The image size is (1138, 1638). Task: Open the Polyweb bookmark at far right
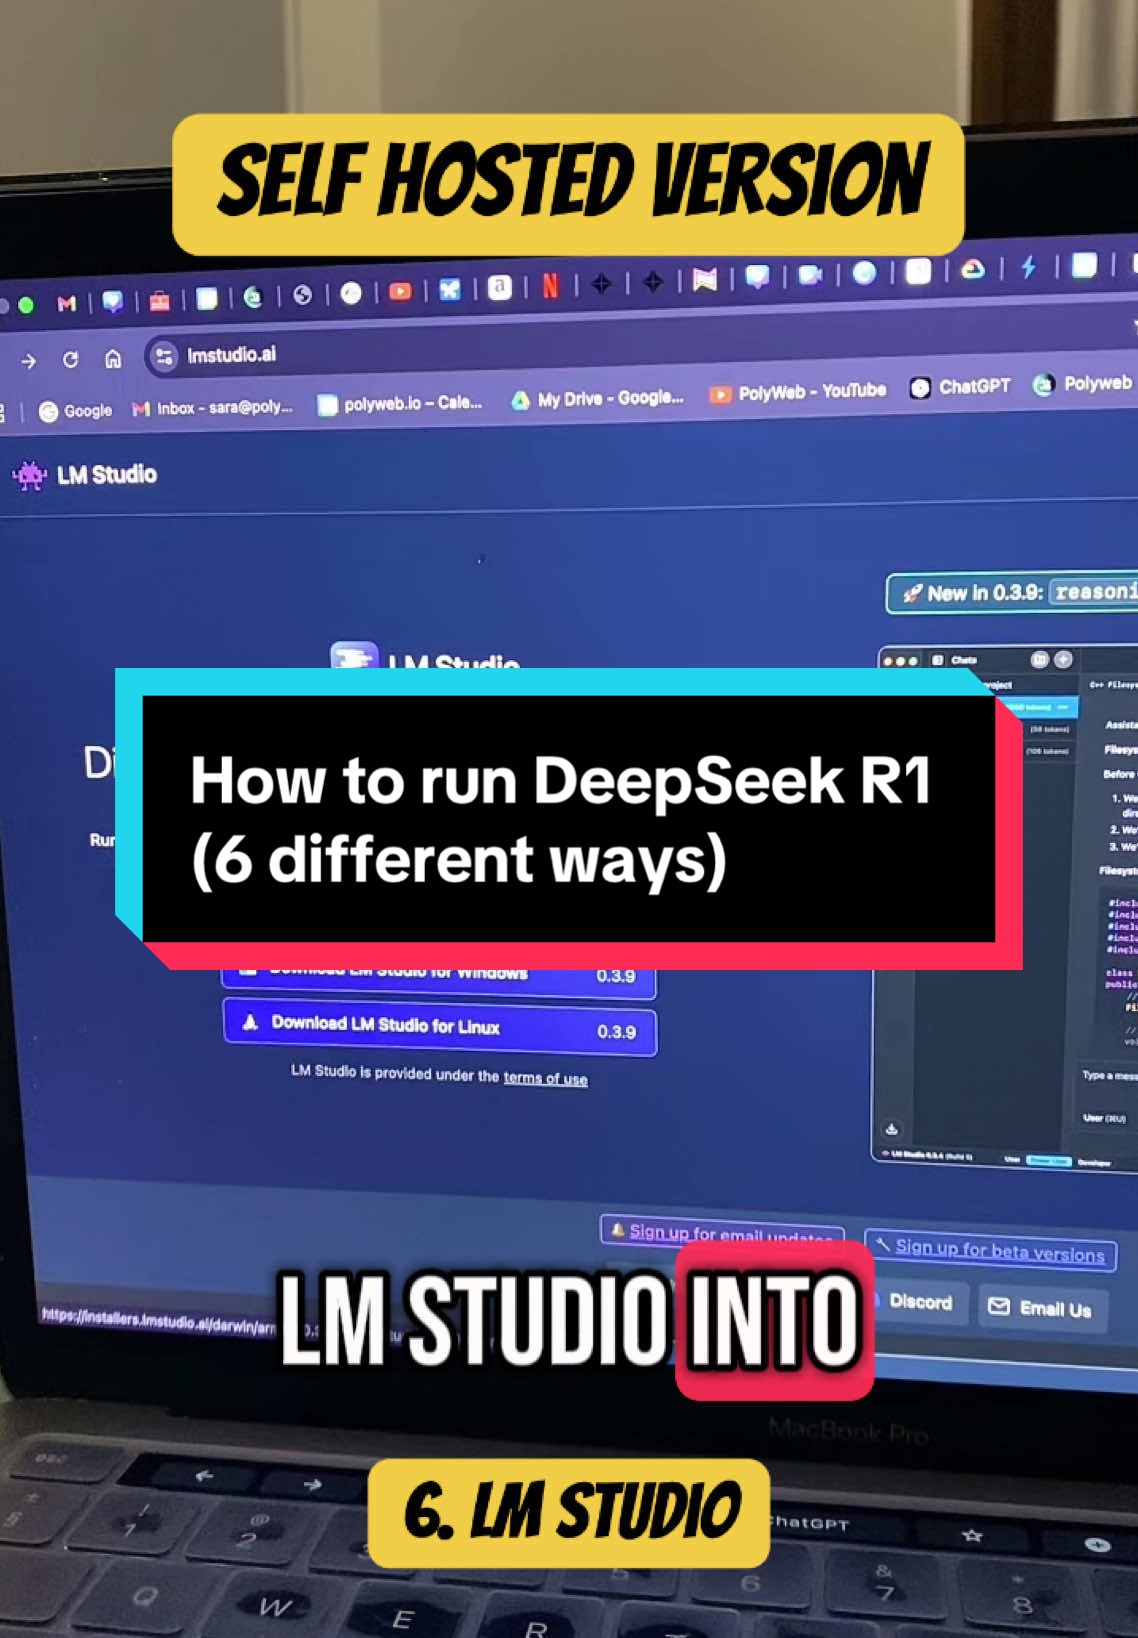click(1084, 383)
